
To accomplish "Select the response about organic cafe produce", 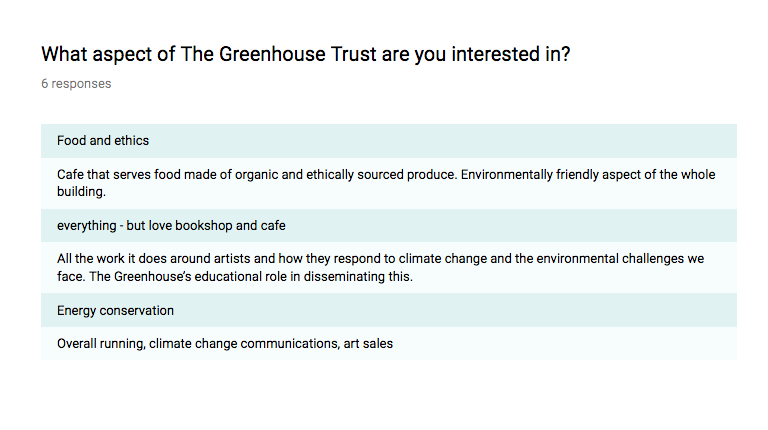I will 389,183.
